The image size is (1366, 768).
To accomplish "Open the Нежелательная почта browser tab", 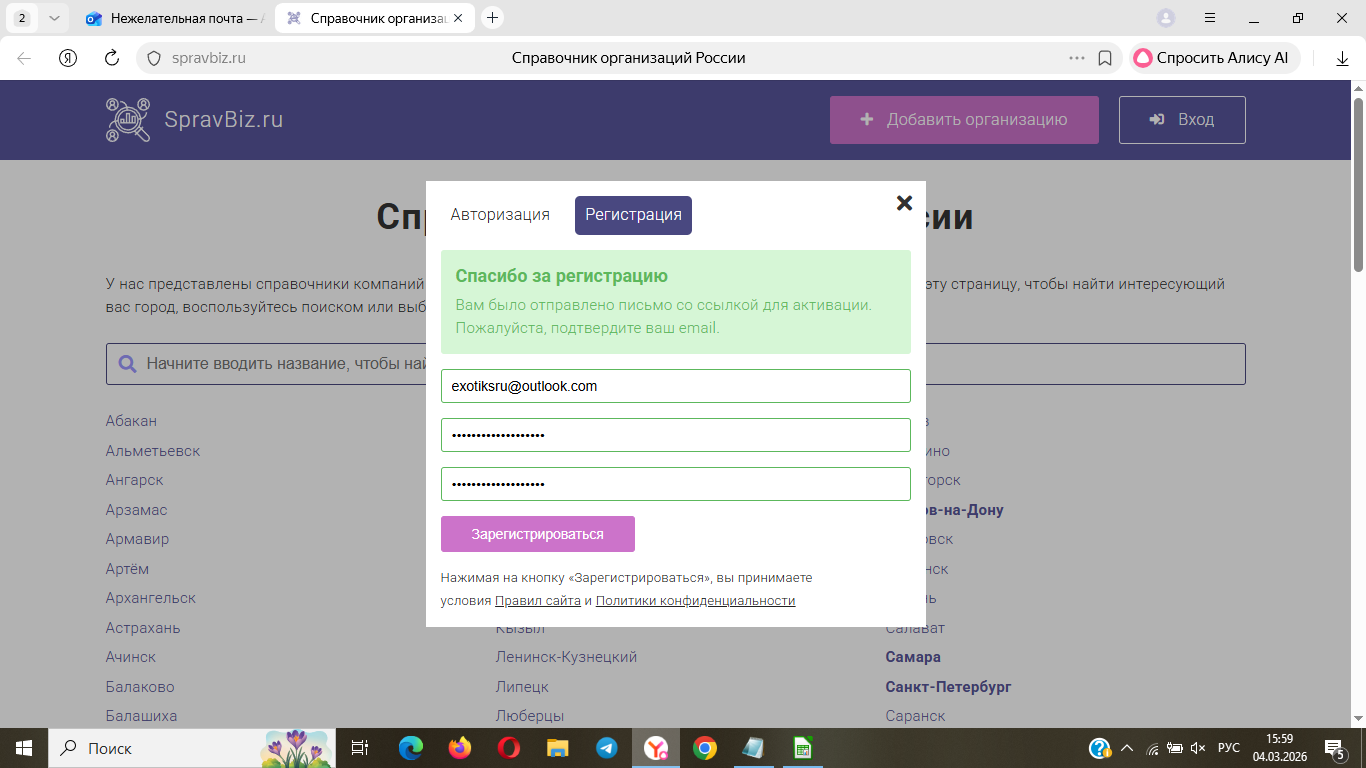I will (x=174, y=18).
